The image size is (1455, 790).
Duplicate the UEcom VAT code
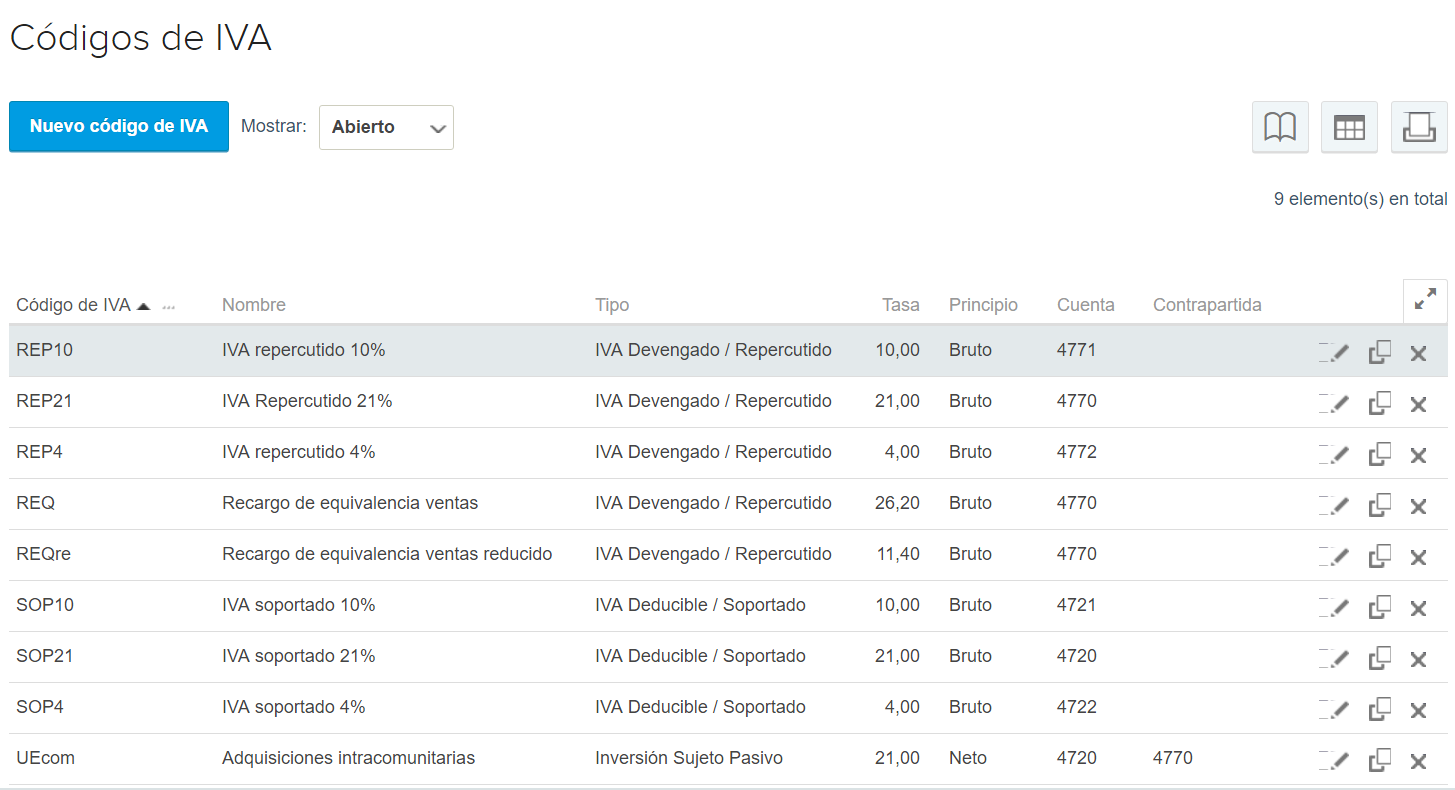[1380, 759]
